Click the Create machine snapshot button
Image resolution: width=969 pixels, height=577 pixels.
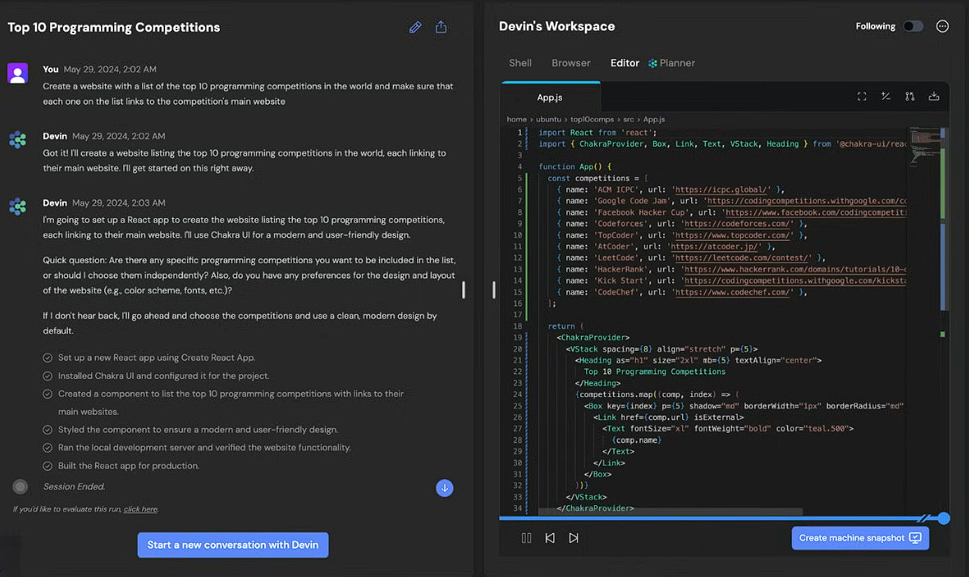[x=860, y=537]
